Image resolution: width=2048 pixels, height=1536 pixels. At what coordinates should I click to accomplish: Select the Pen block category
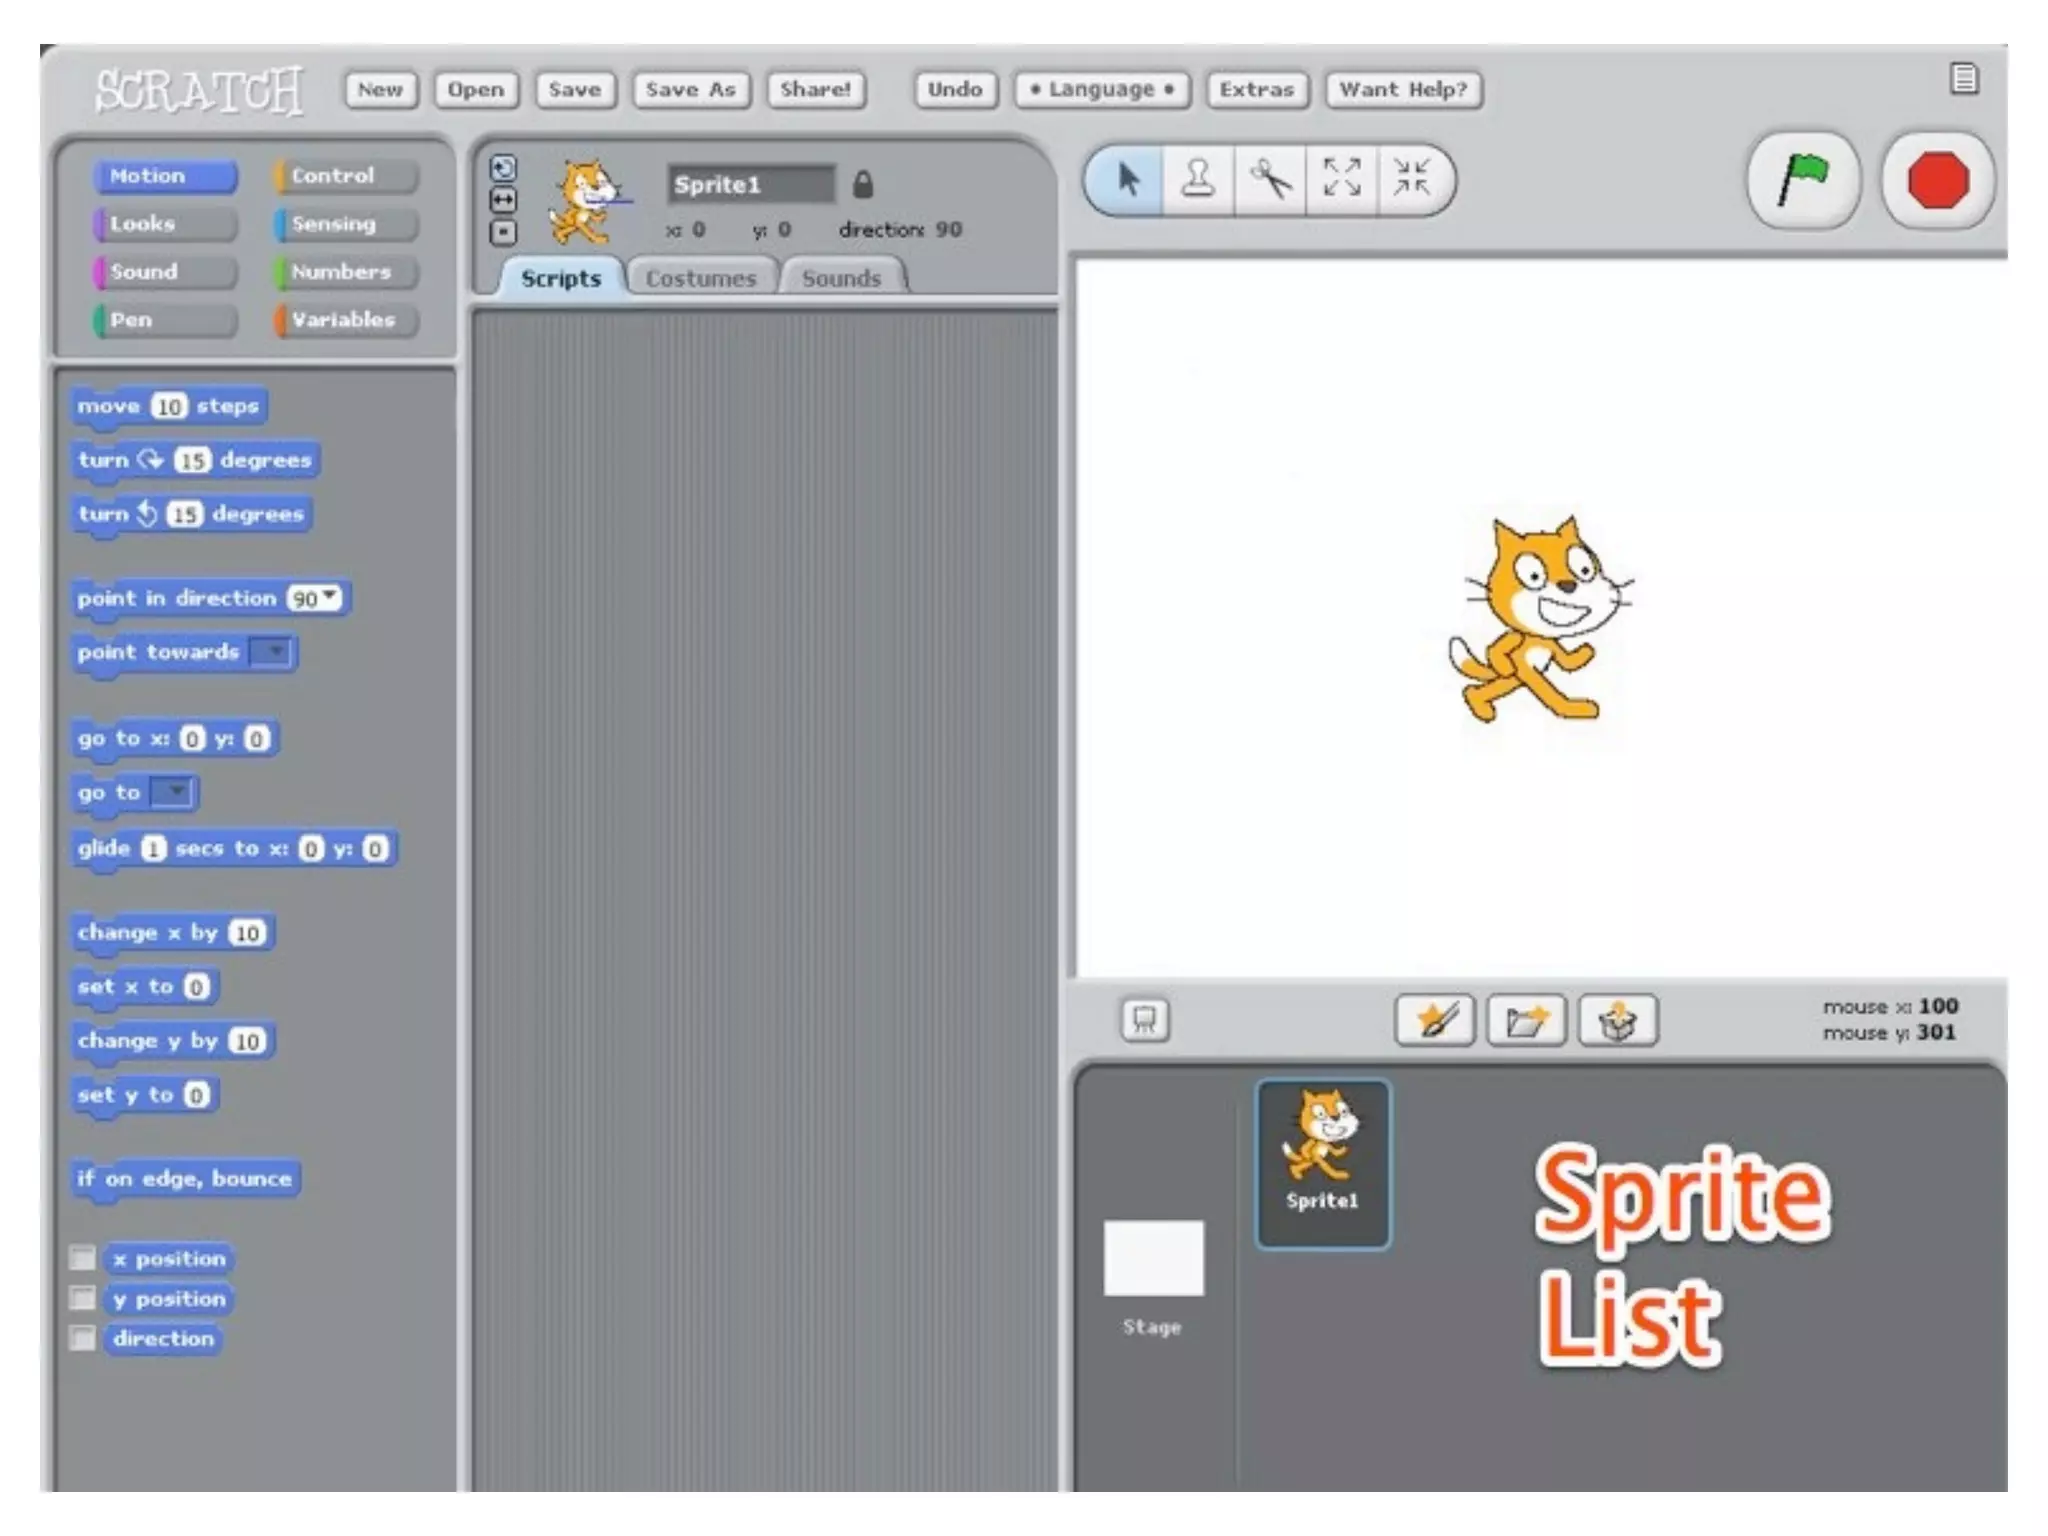(x=166, y=320)
